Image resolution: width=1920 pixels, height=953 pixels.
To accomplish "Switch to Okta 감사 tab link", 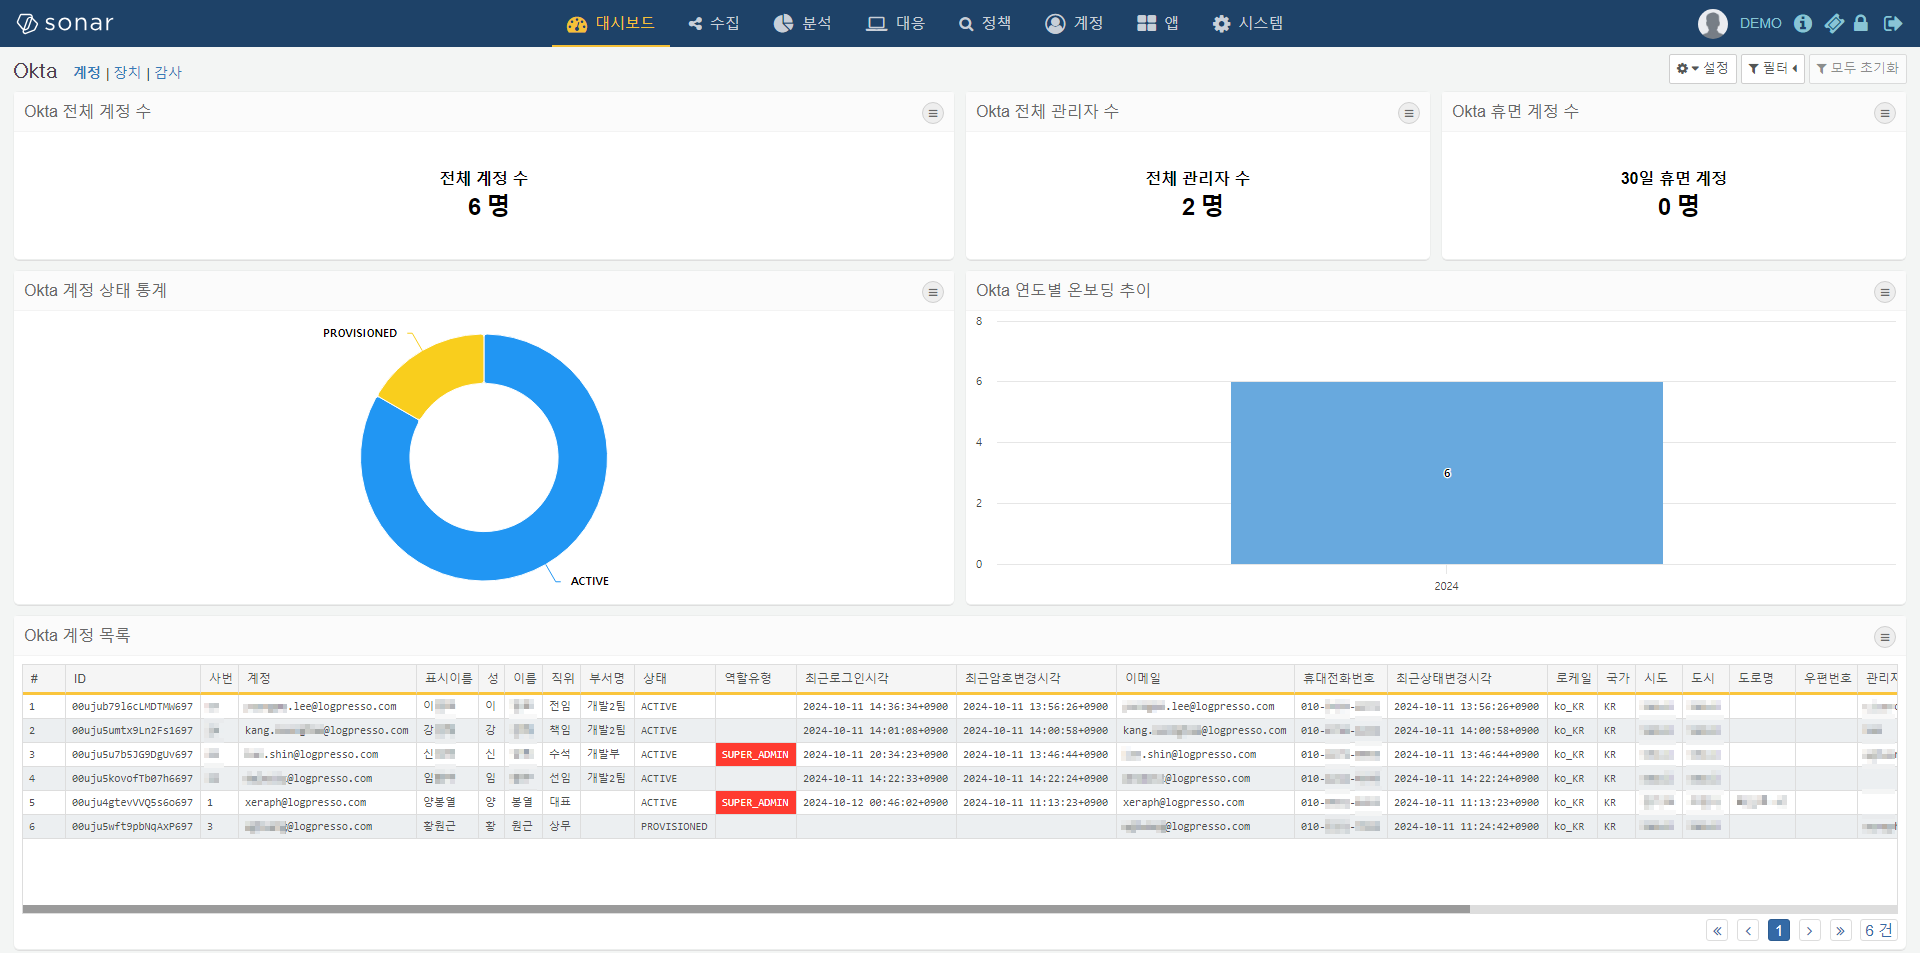I will click(168, 72).
